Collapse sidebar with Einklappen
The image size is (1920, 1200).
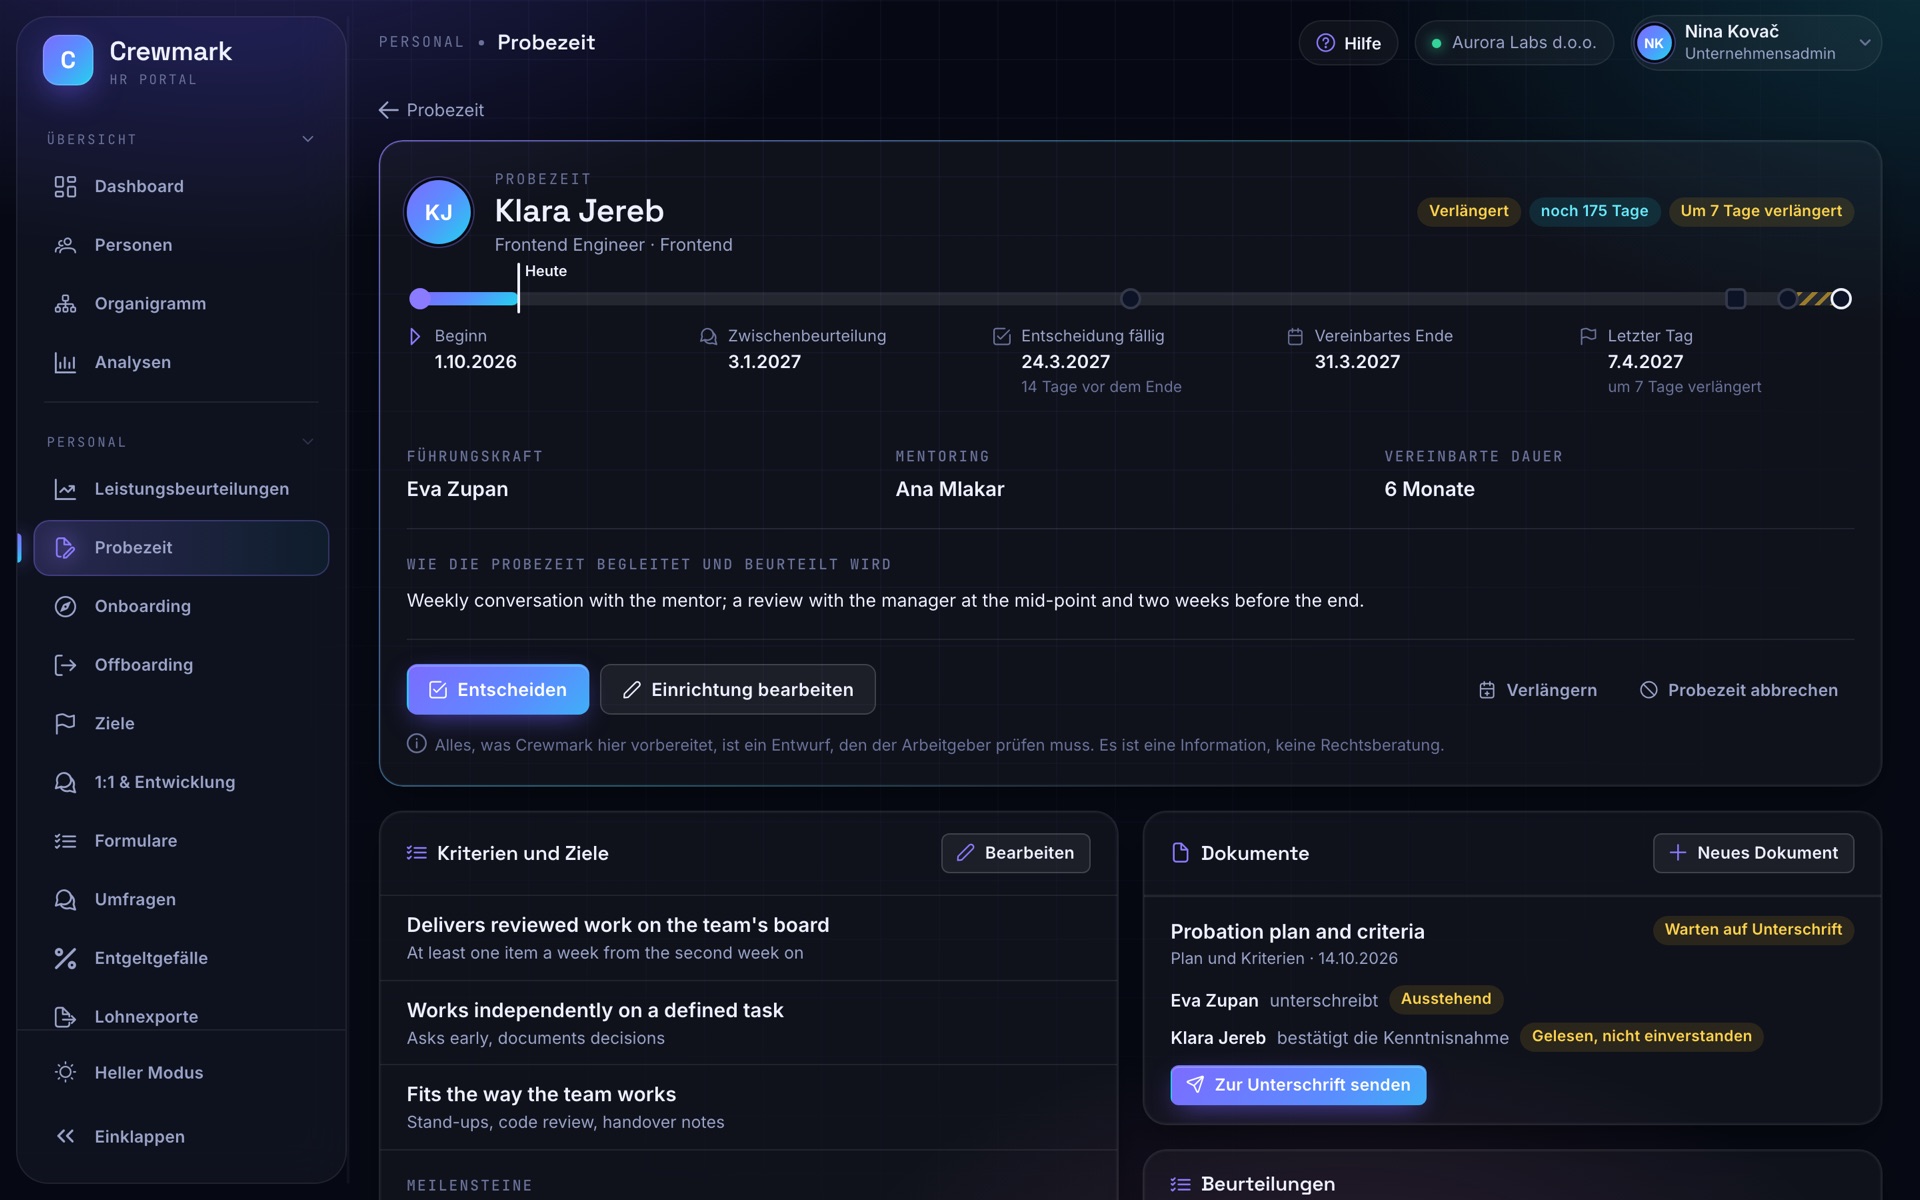[181, 1137]
